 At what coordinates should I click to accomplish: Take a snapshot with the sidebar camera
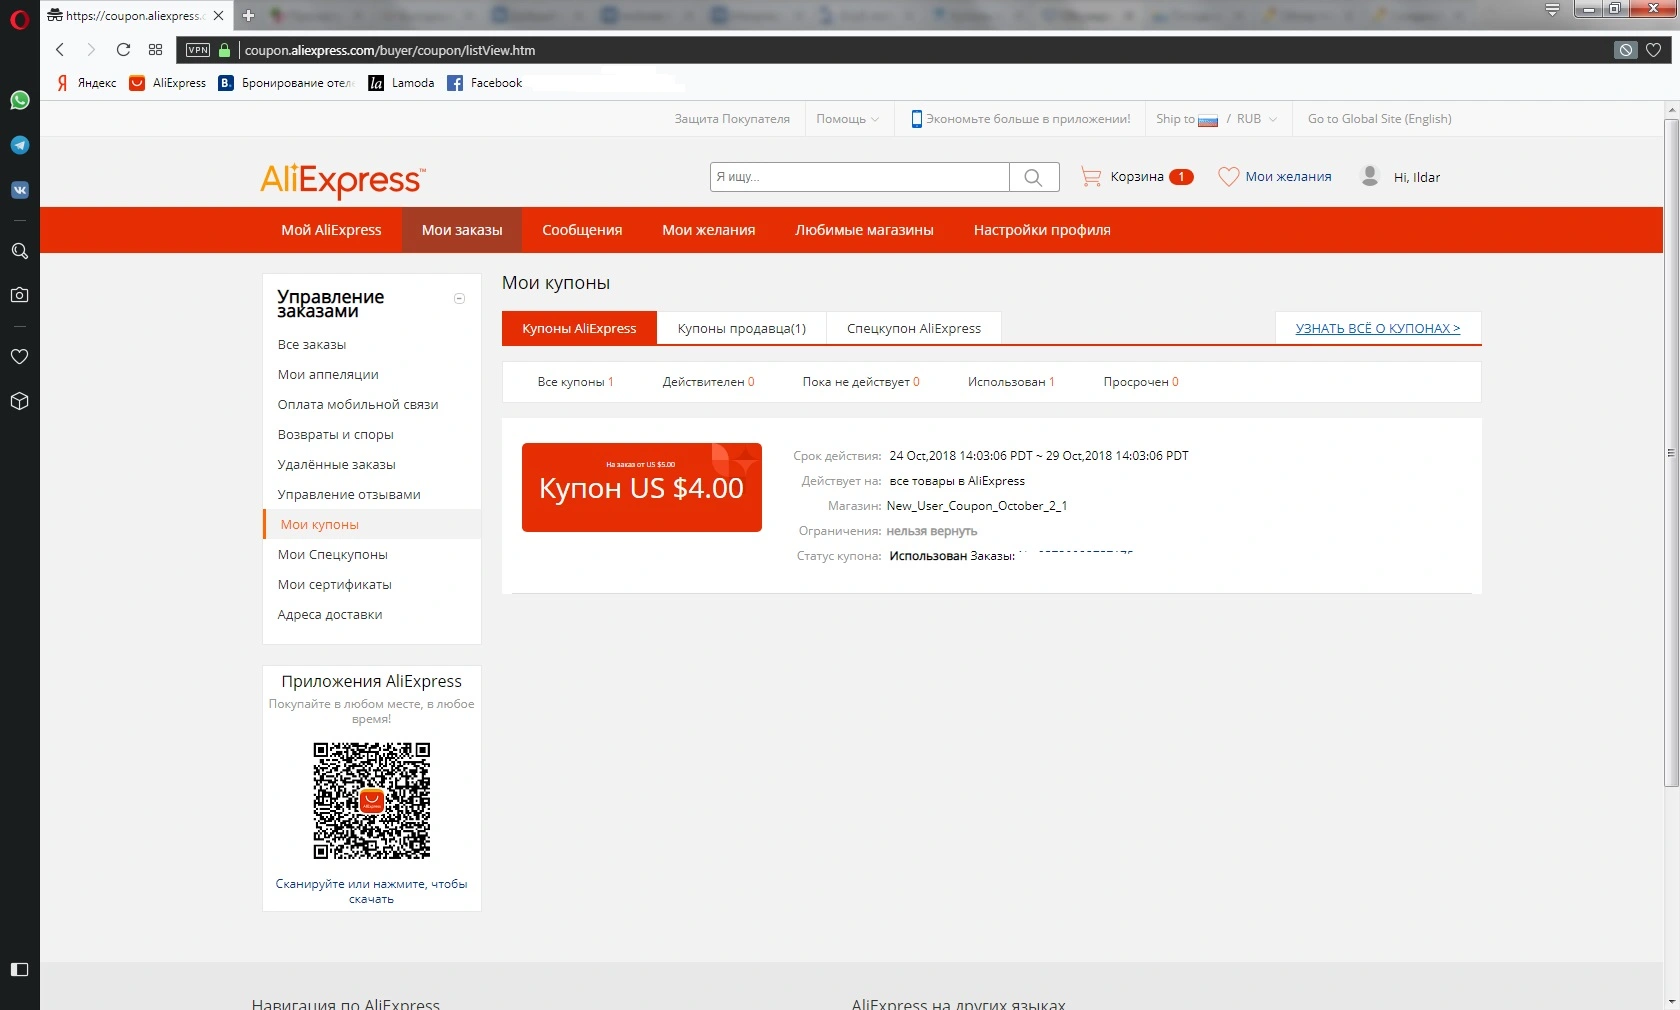tap(19, 295)
